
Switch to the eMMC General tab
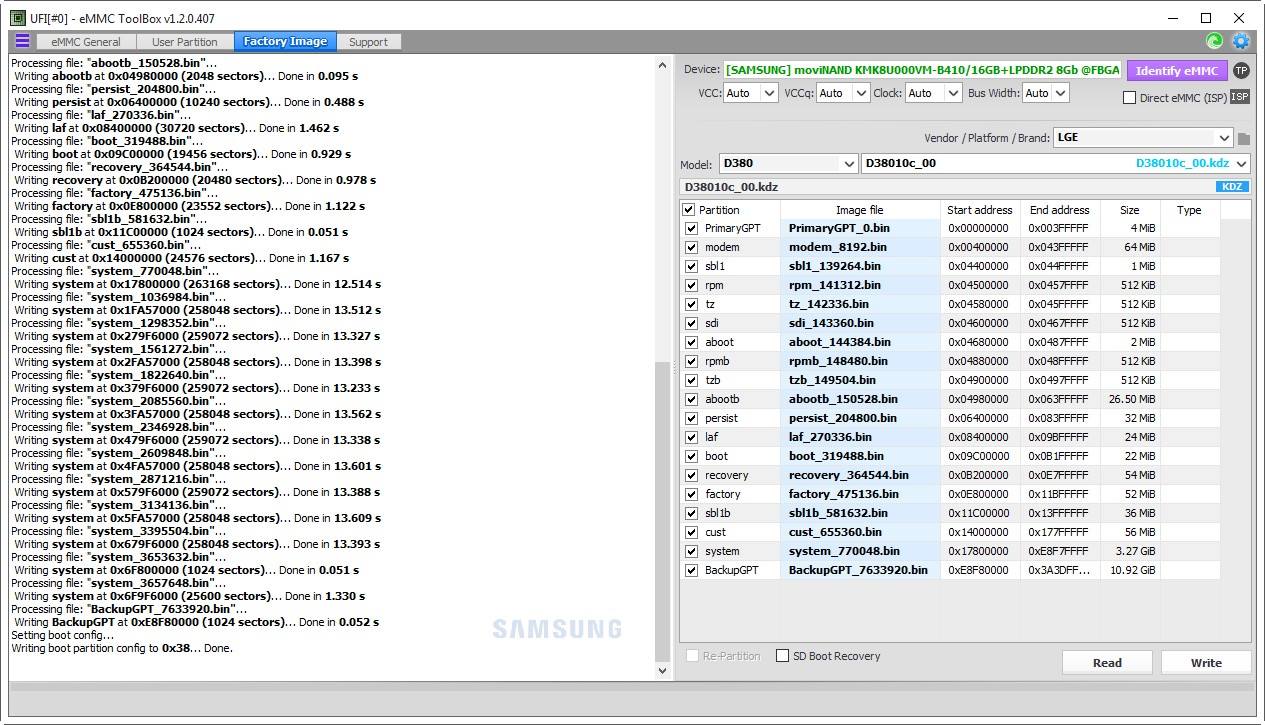pyautogui.click(x=85, y=42)
